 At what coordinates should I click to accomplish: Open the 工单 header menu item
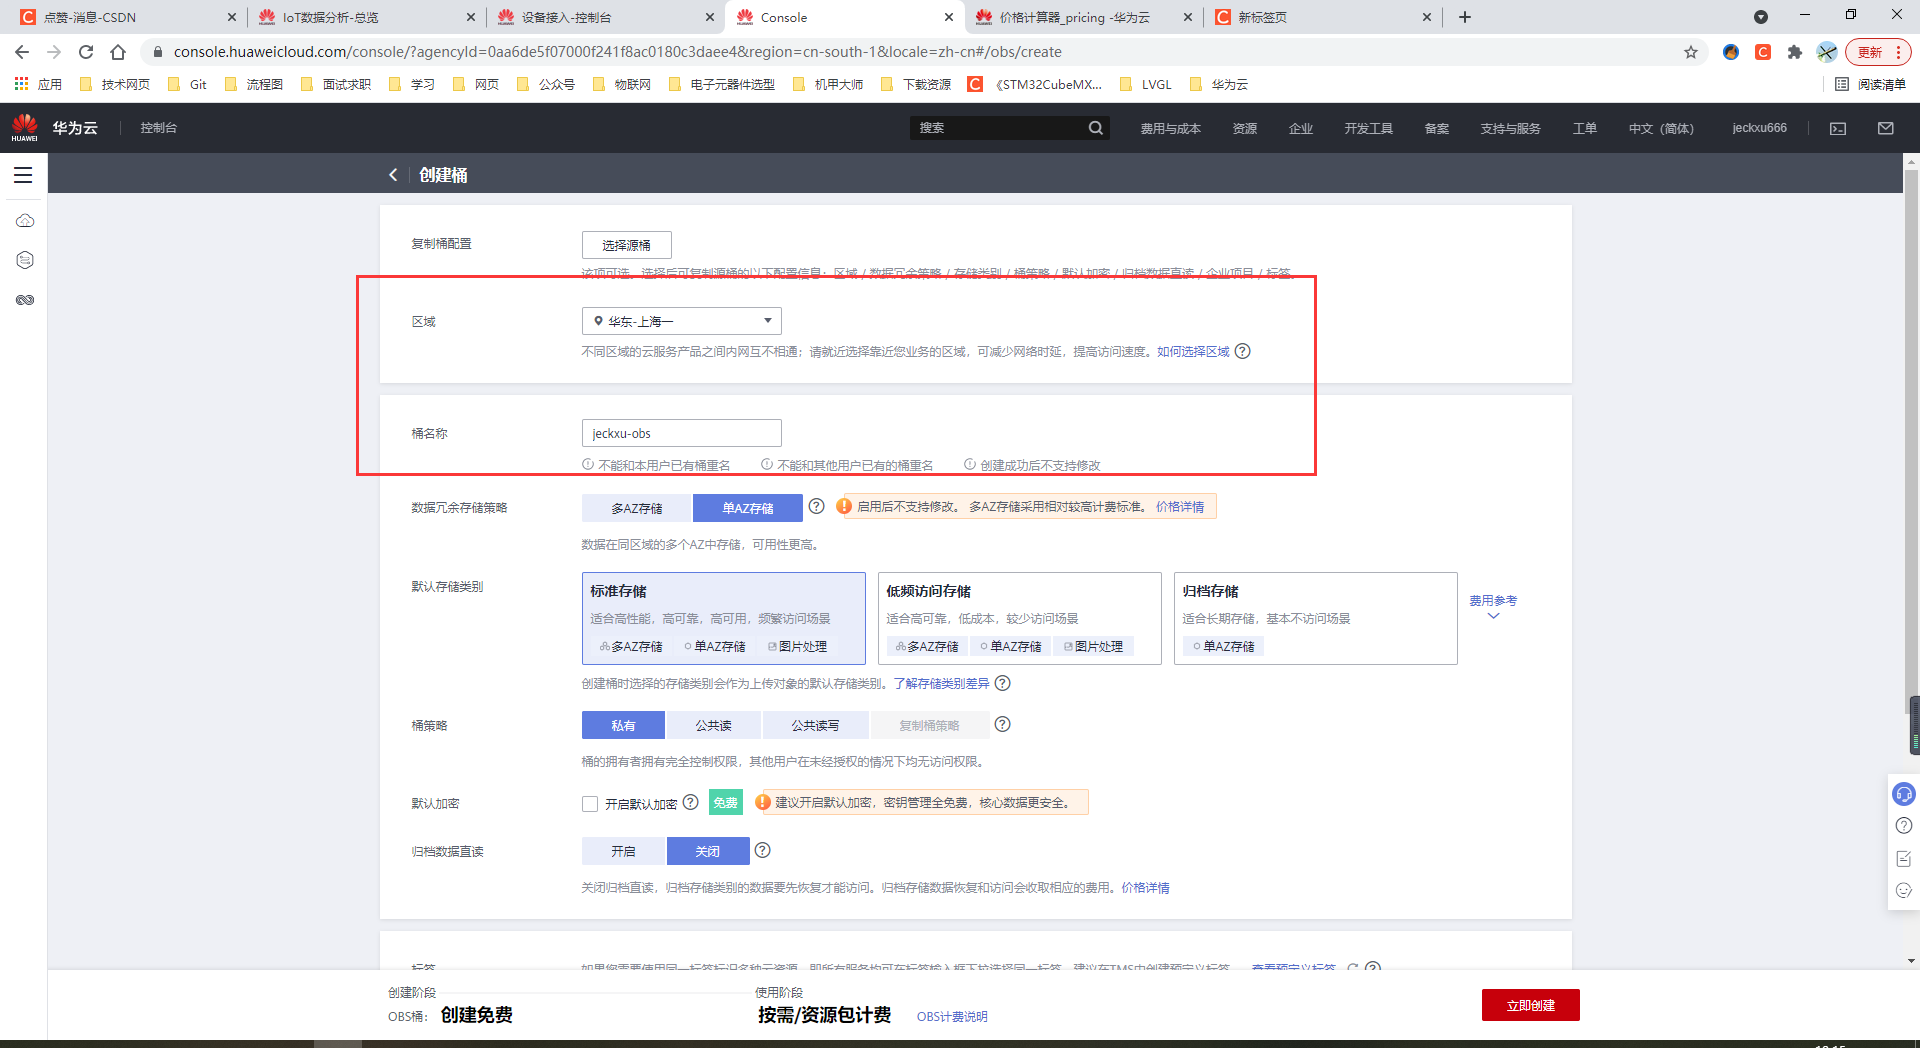click(x=1585, y=128)
